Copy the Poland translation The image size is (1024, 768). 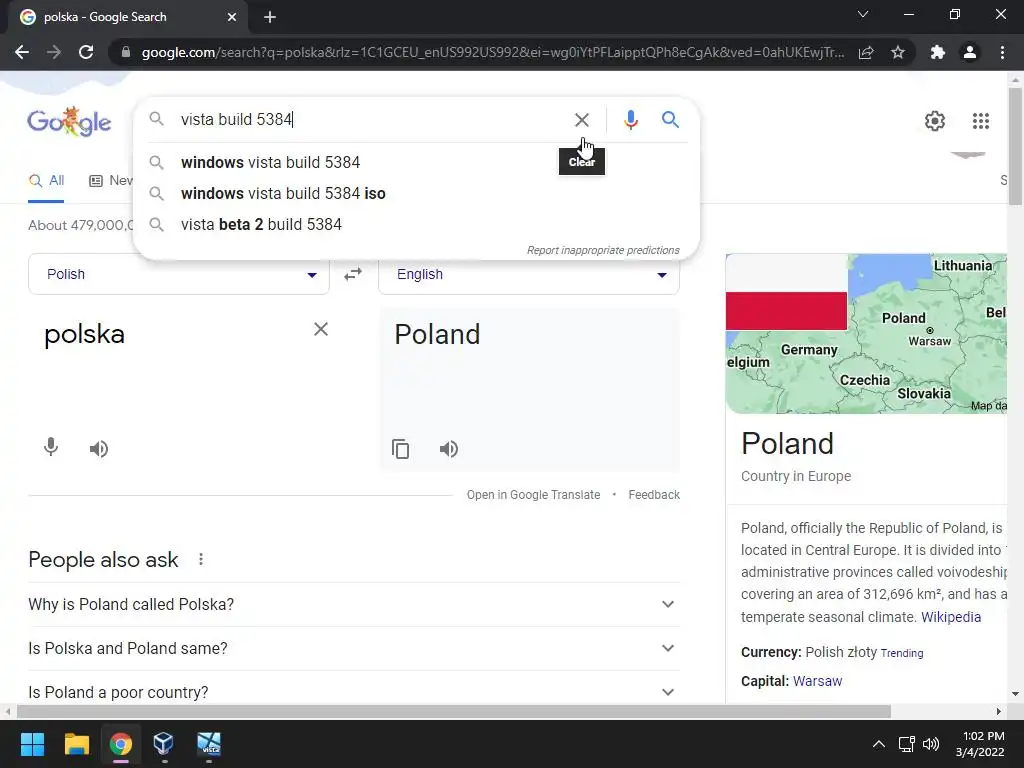(400, 449)
